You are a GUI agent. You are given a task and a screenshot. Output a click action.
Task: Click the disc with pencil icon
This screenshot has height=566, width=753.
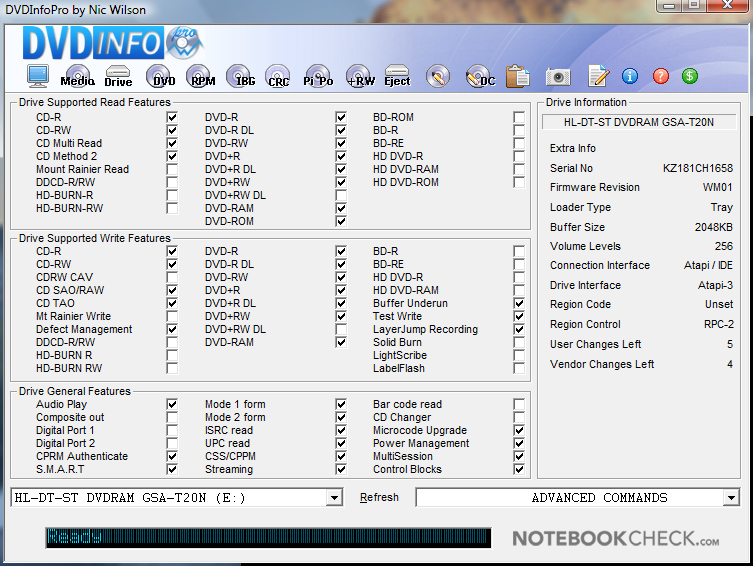(x=437, y=76)
